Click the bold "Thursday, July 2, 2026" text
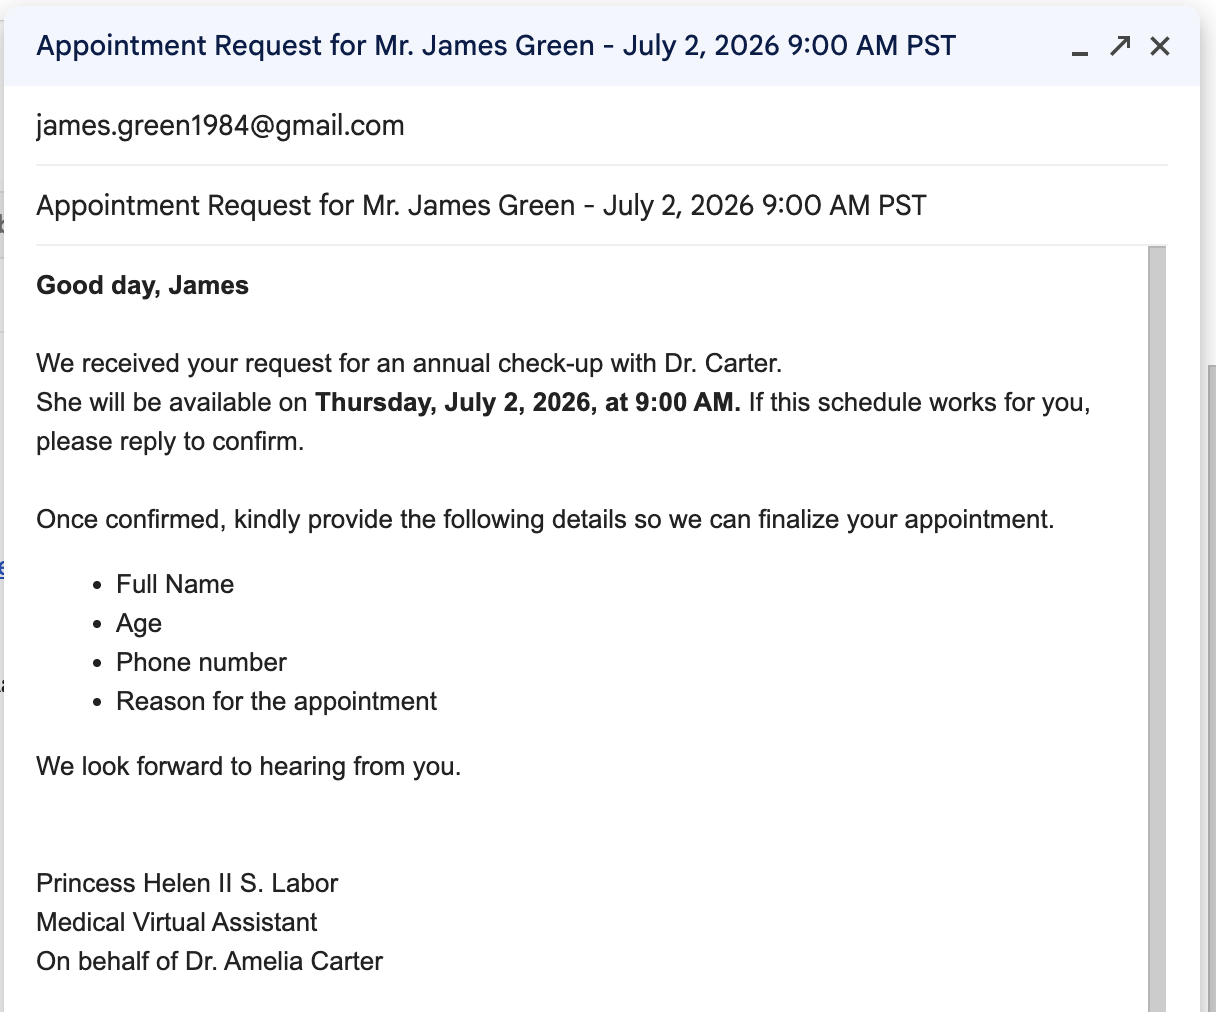Viewport: 1216px width, 1012px height. pyautogui.click(x=454, y=403)
